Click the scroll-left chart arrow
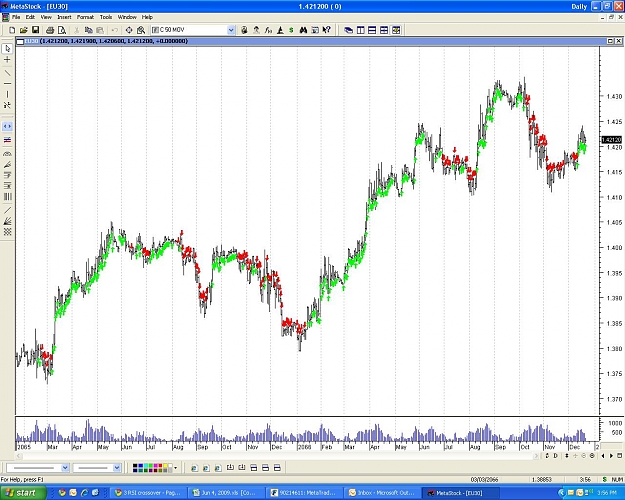 (602, 456)
